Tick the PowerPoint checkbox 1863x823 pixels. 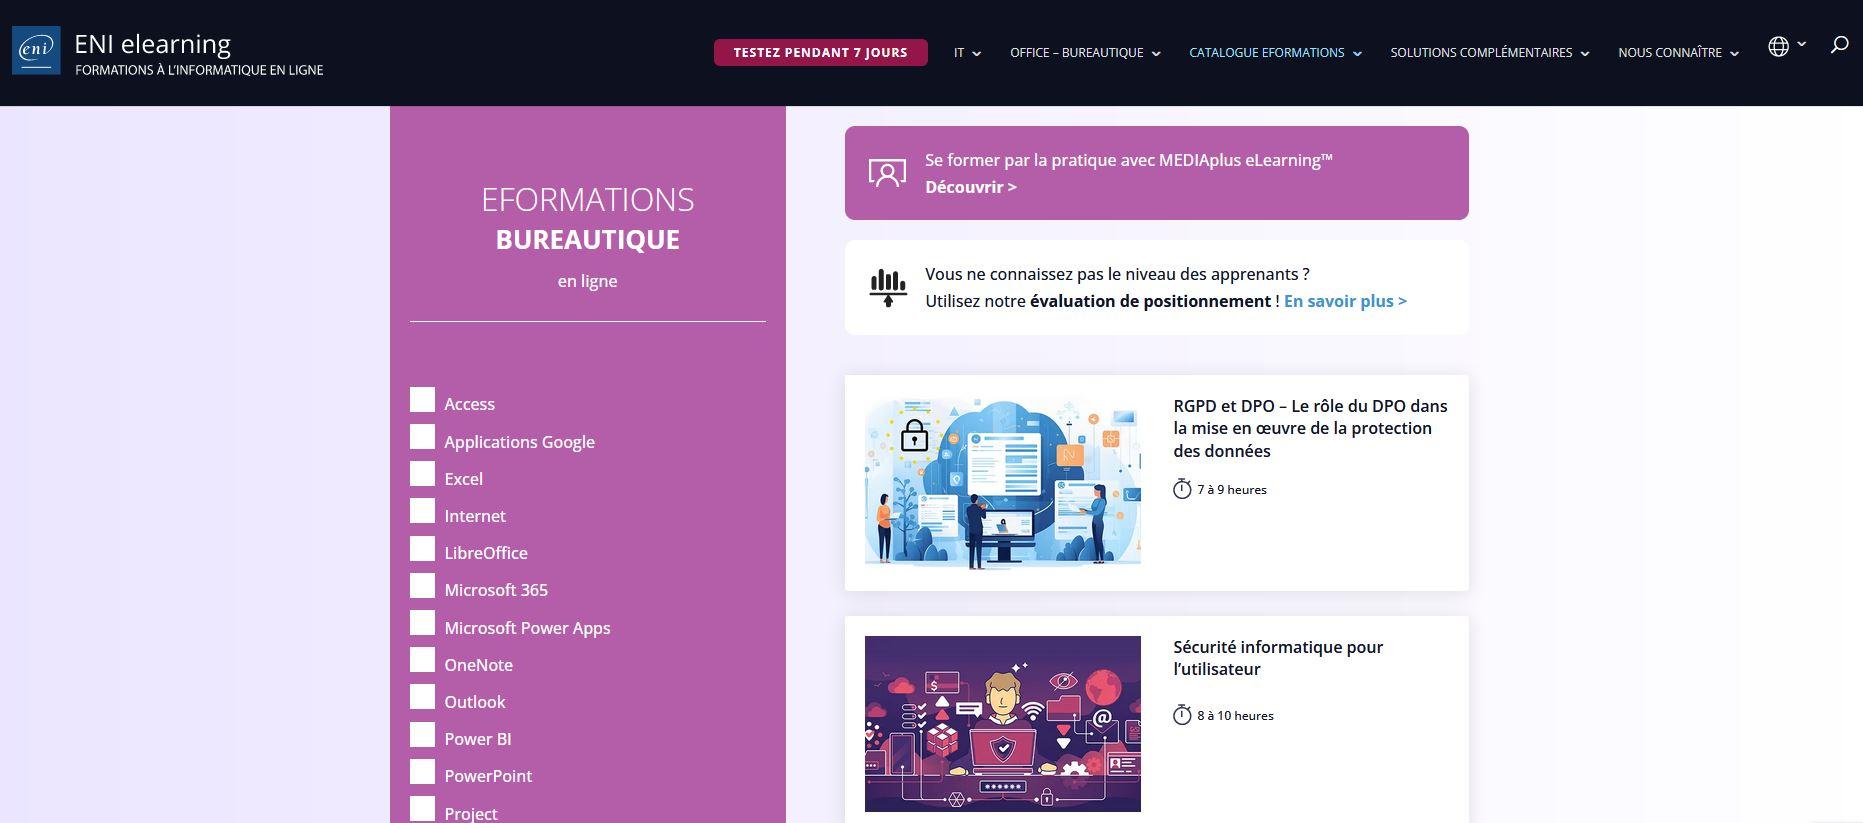pos(423,772)
